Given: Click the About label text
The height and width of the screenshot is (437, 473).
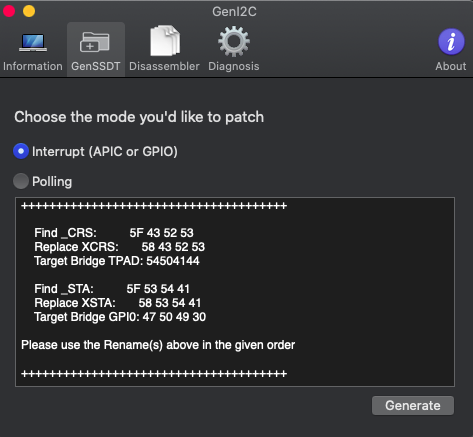Looking at the screenshot, I should point(451,66).
